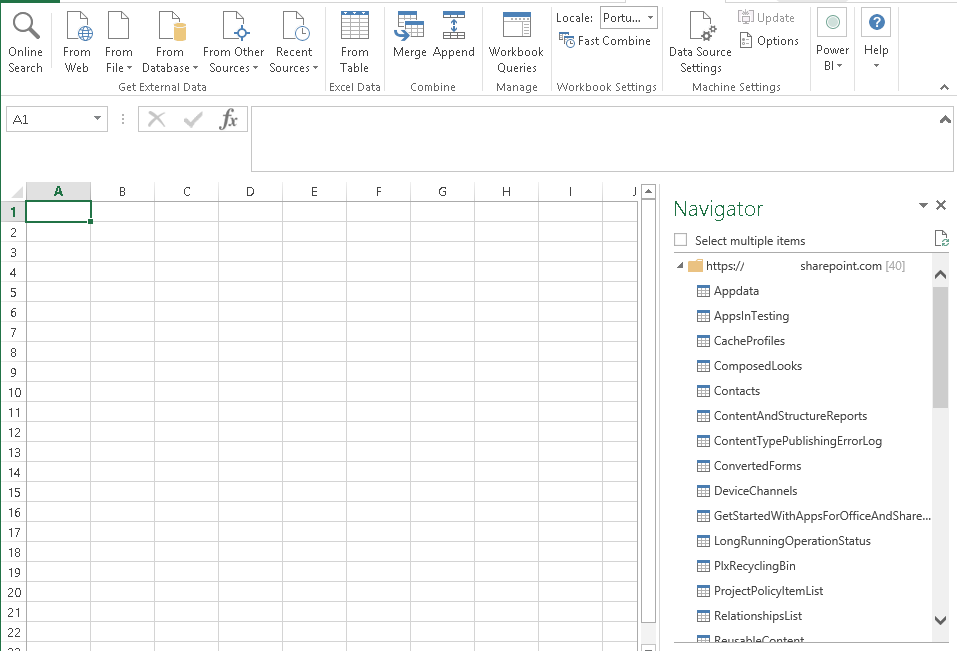Click the refresh icon in the Navigator

point(941,238)
